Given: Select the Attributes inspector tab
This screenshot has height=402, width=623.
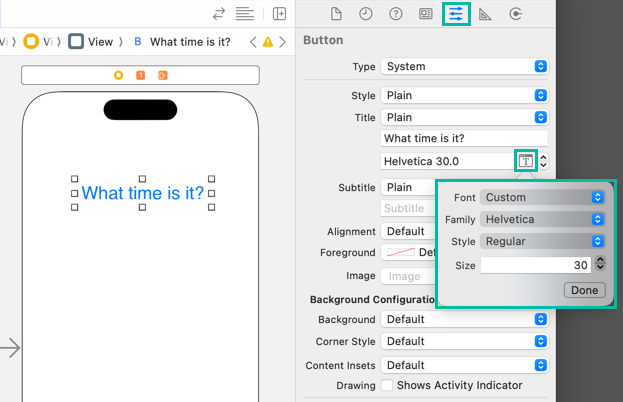Looking at the screenshot, I should click(456, 14).
